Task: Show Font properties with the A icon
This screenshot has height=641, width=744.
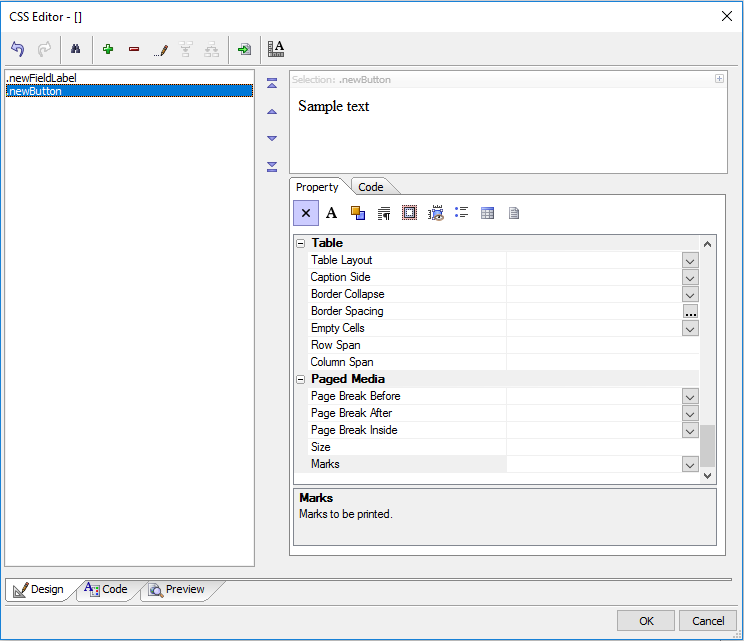Action: tap(332, 213)
